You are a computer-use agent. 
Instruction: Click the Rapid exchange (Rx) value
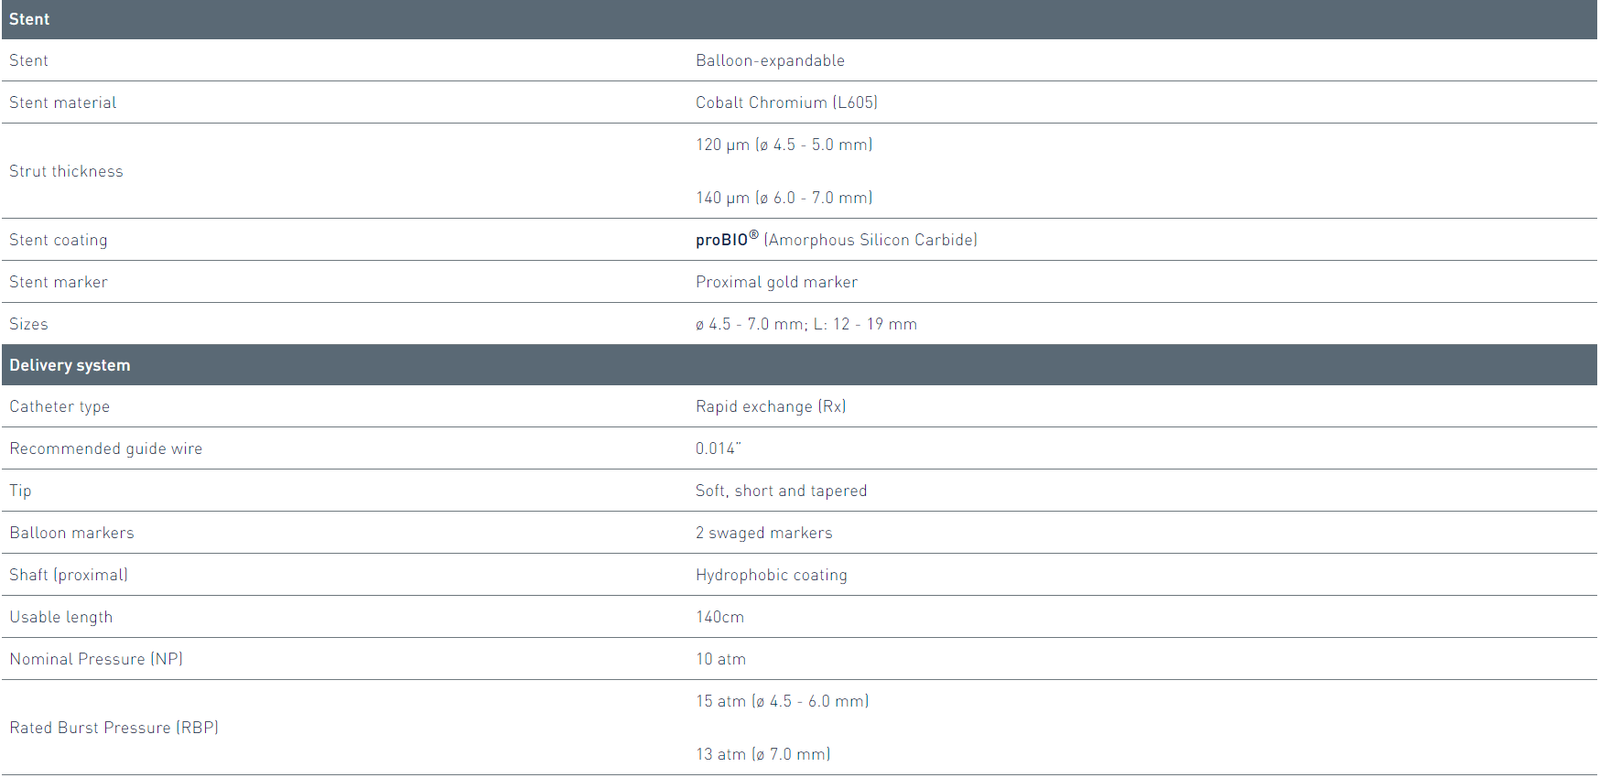pyautogui.click(x=771, y=407)
